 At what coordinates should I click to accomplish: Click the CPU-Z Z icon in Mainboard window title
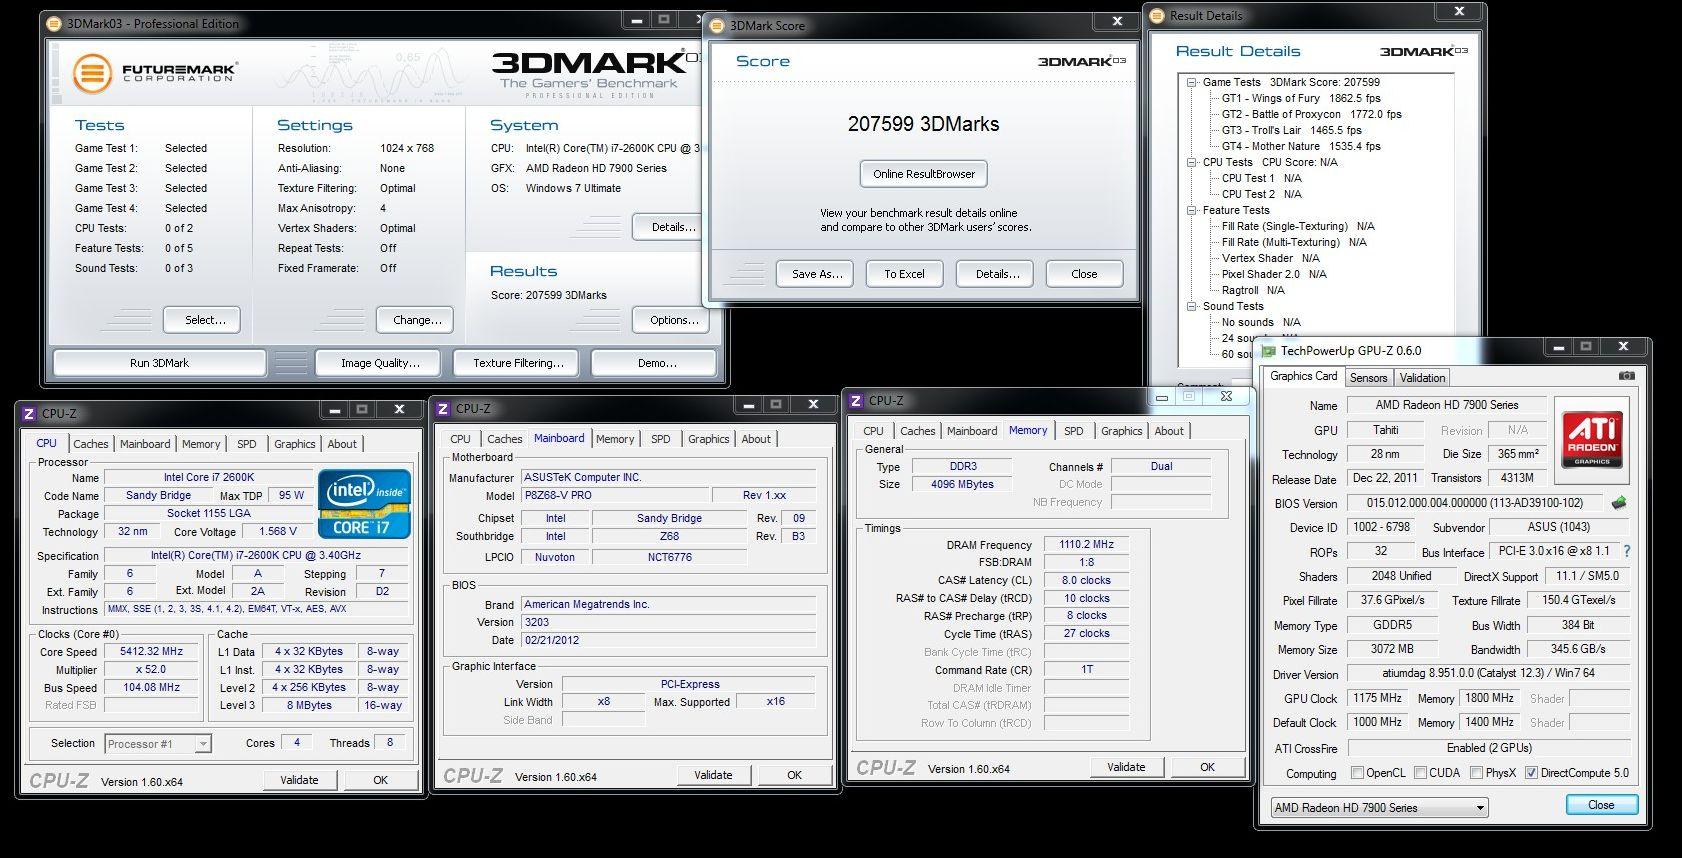[443, 408]
